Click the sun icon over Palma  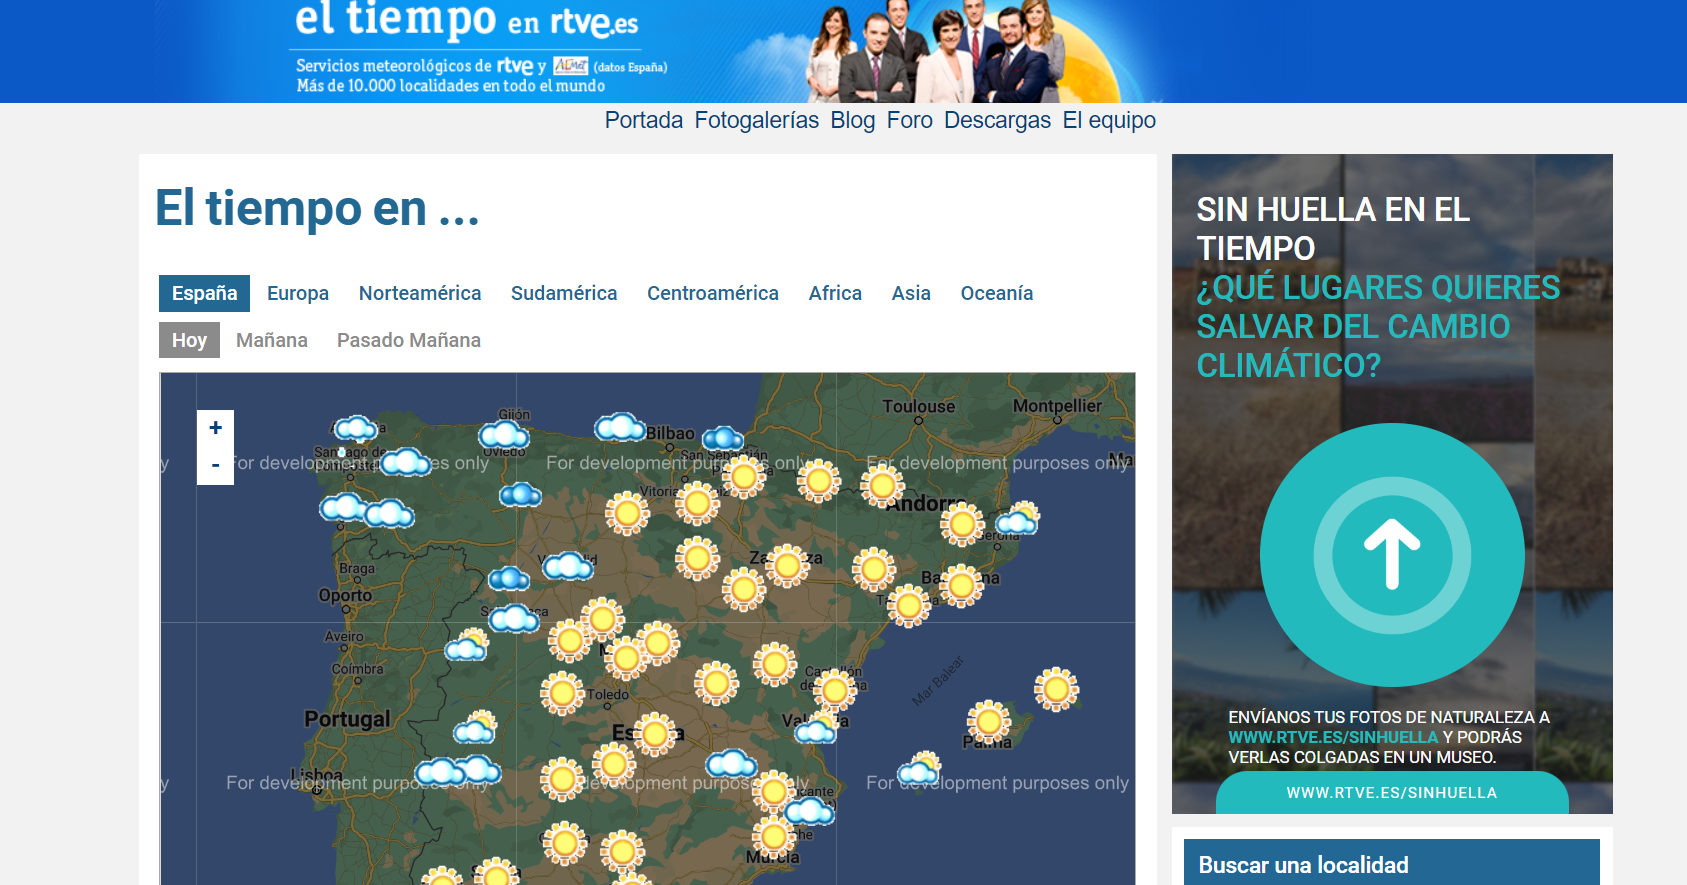pos(989,721)
